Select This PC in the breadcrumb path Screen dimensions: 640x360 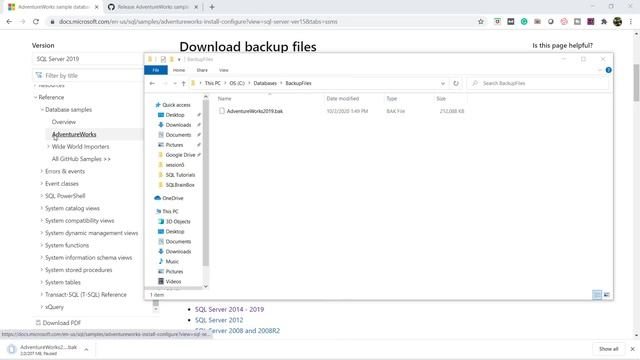coord(212,83)
